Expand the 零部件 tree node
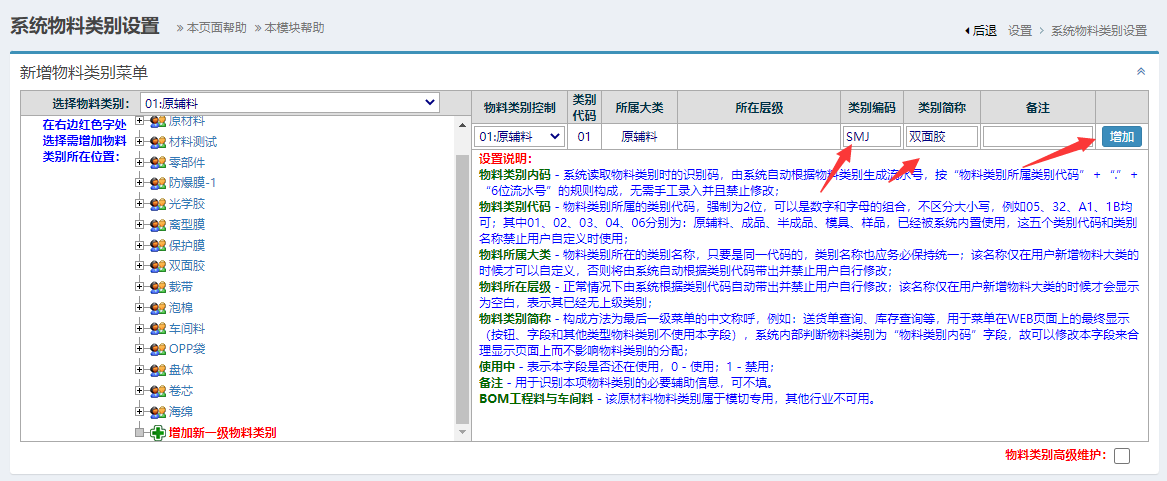 (140, 162)
